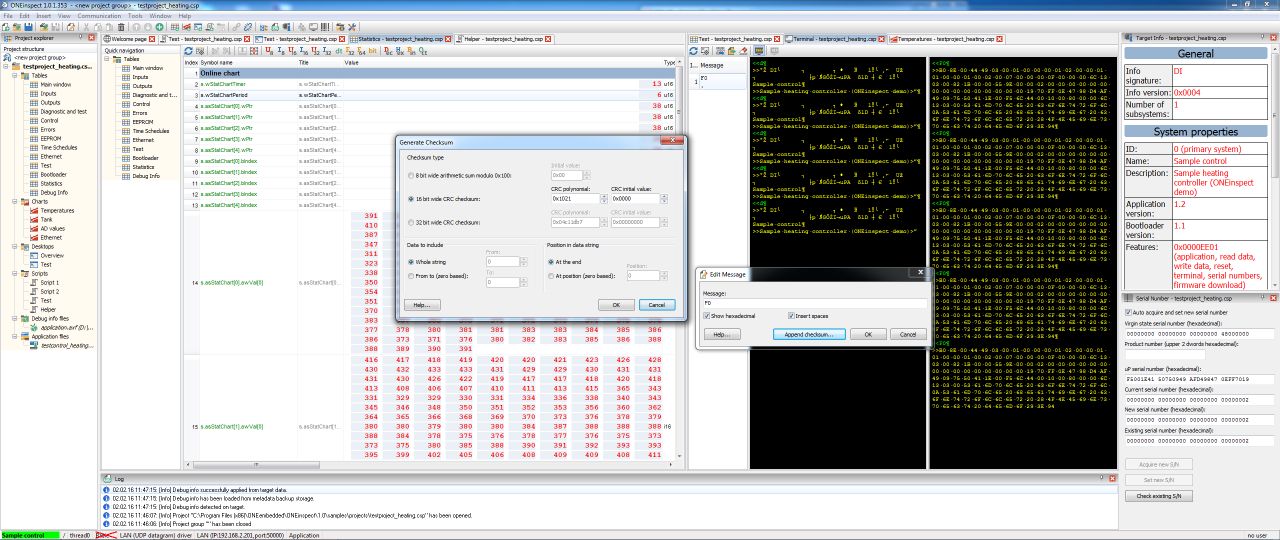
Task: Toggle the Show hexadecimal checkbox
Action: click(707, 315)
